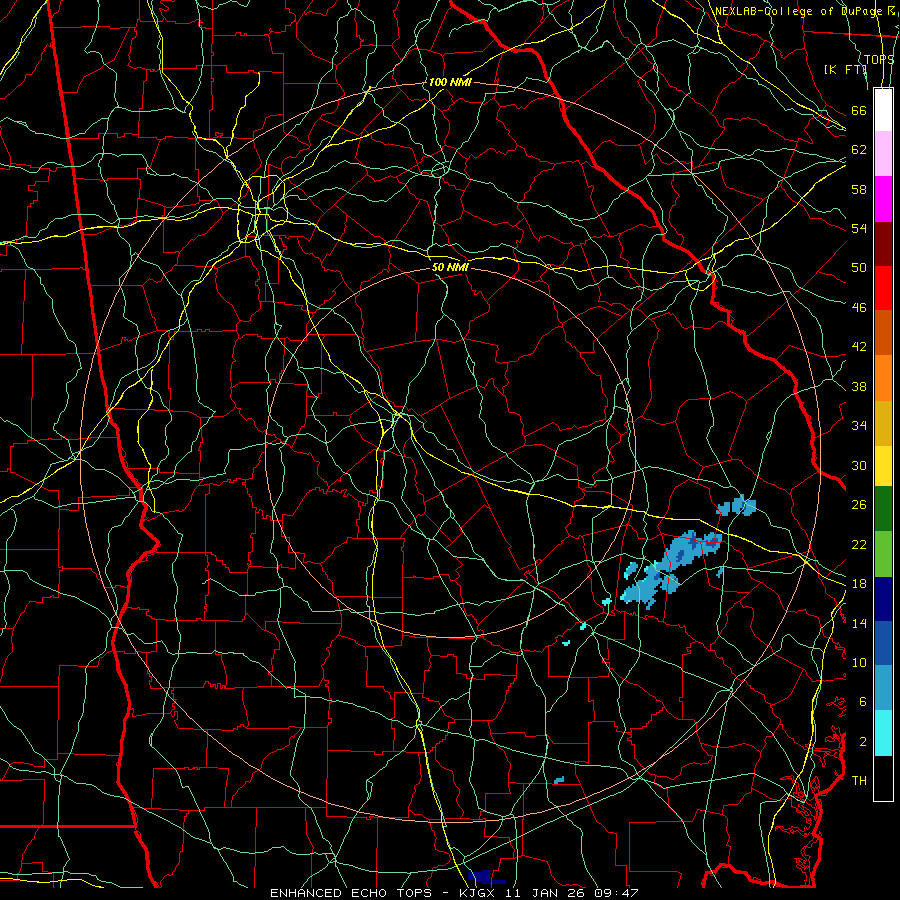Click the light green 22 kft swatch
The height and width of the screenshot is (900, 900).
883,554
